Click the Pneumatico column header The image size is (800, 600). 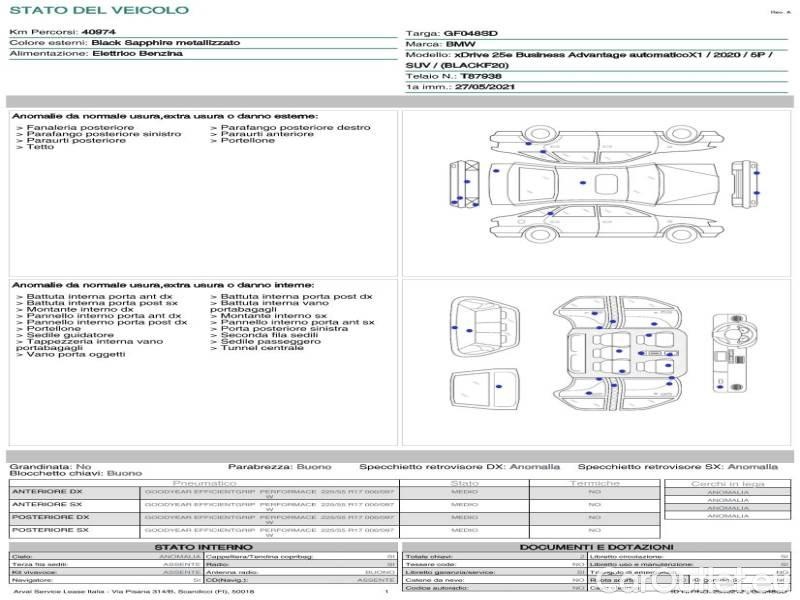204,483
